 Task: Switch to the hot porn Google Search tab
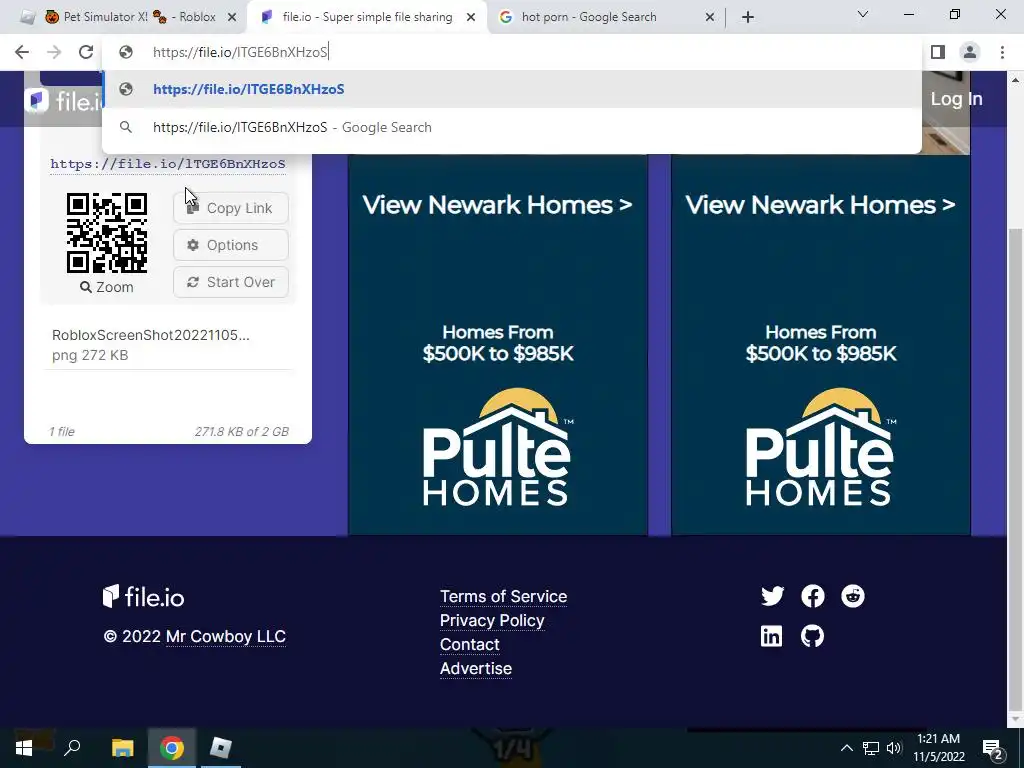pyautogui.click(x=589, y=18)
